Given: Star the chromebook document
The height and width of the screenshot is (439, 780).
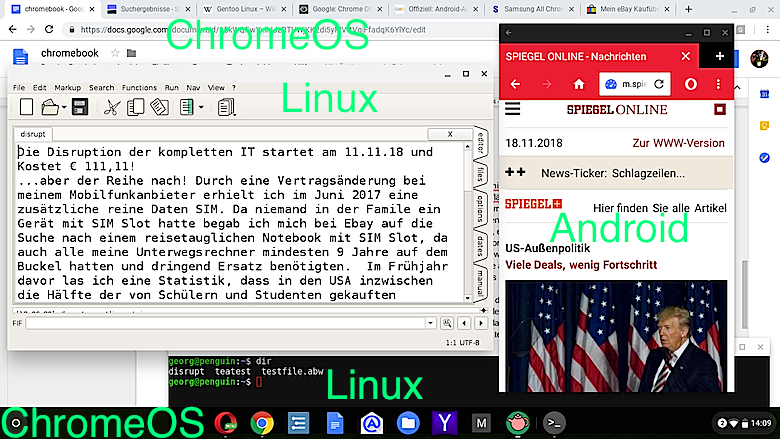Looking at the screenshot, I should click(x=115, y=53).
